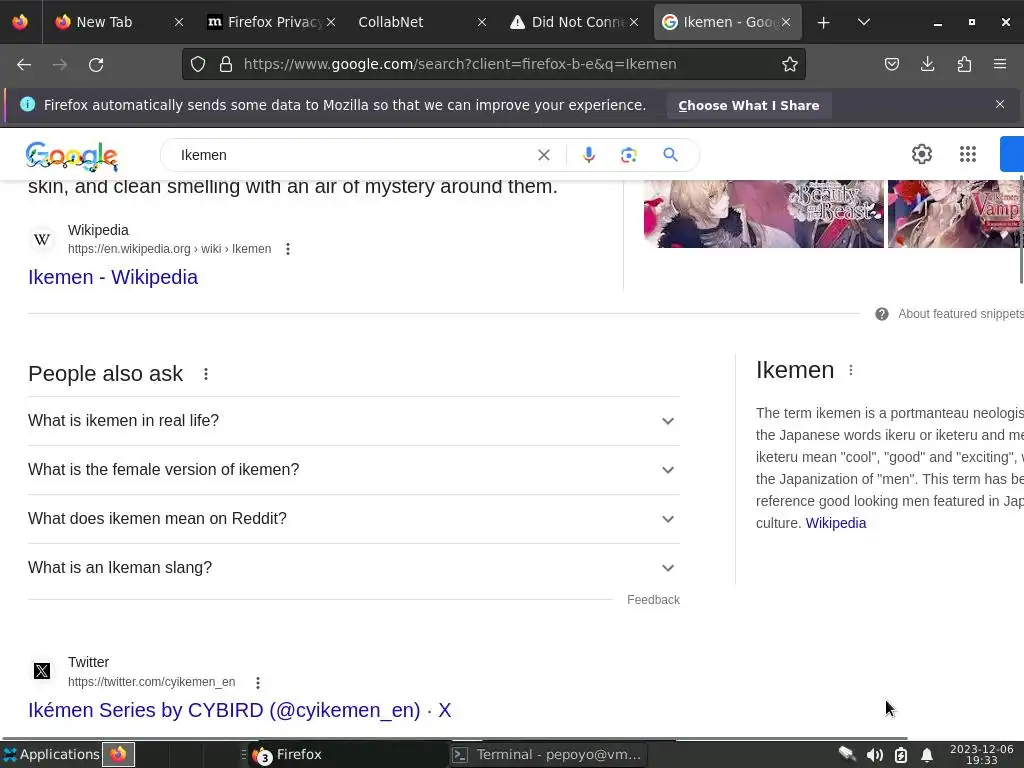The width and height of the screenshot is (1024, 768).
Task: Adjust the volume speaker icon in tray
Action: tap(874, 755)
